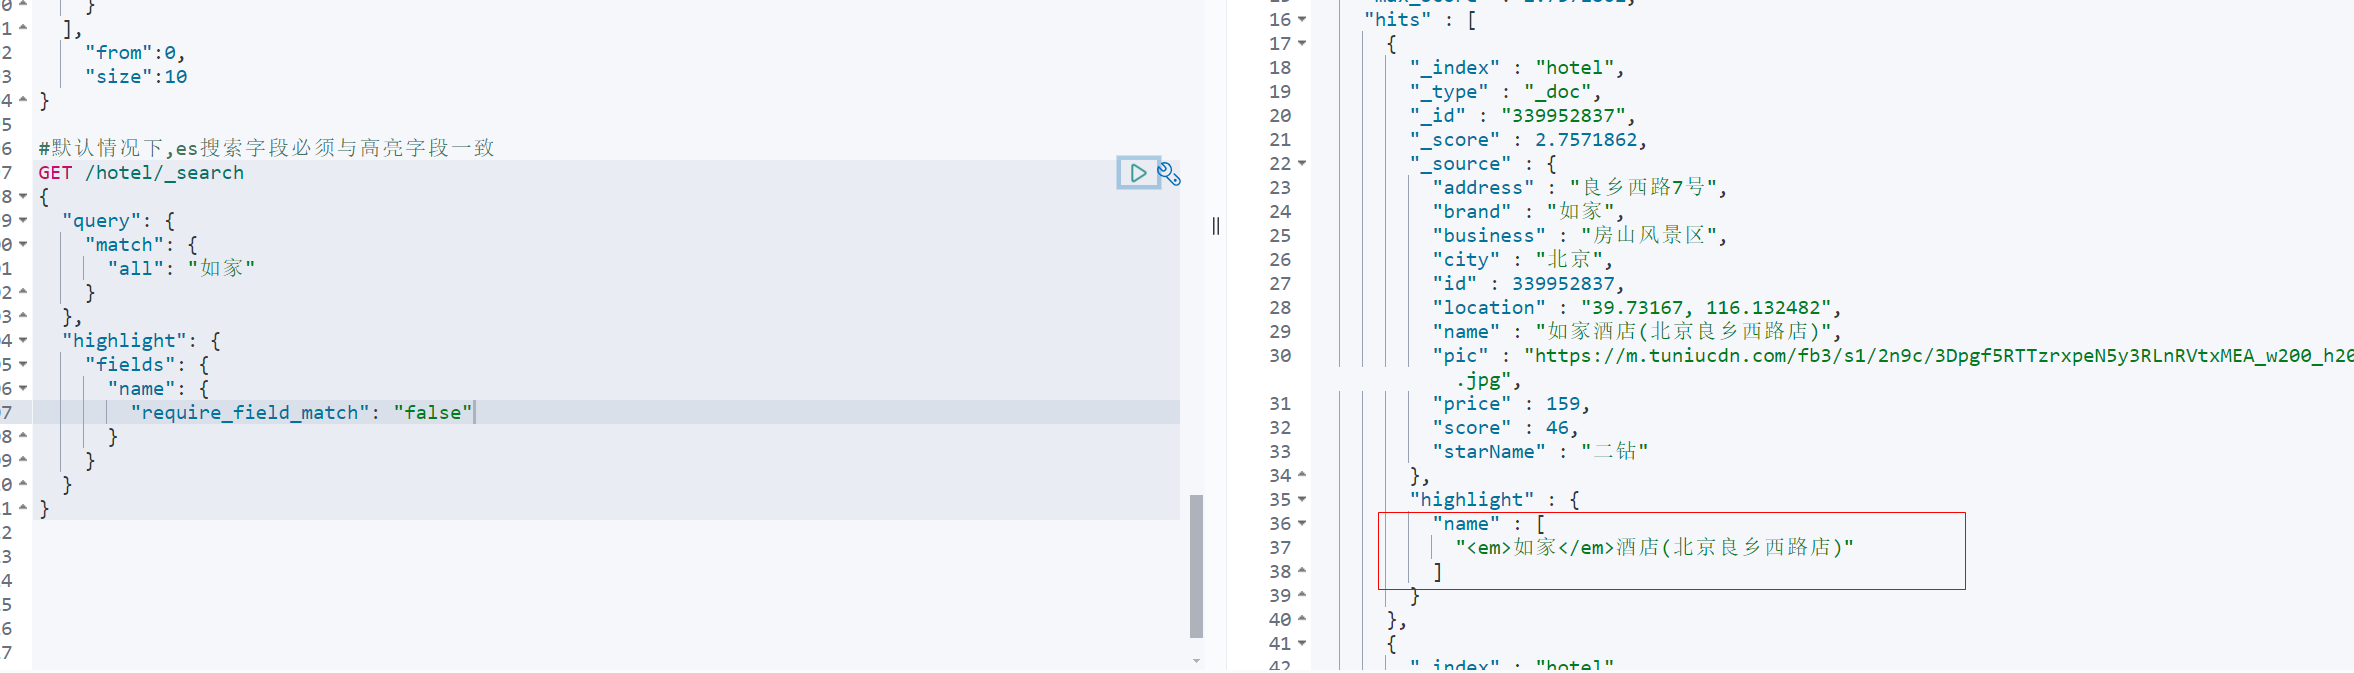Click the "city" : "北京" response line
The width and height of the screenshot is (2354, 673).
1522,259
